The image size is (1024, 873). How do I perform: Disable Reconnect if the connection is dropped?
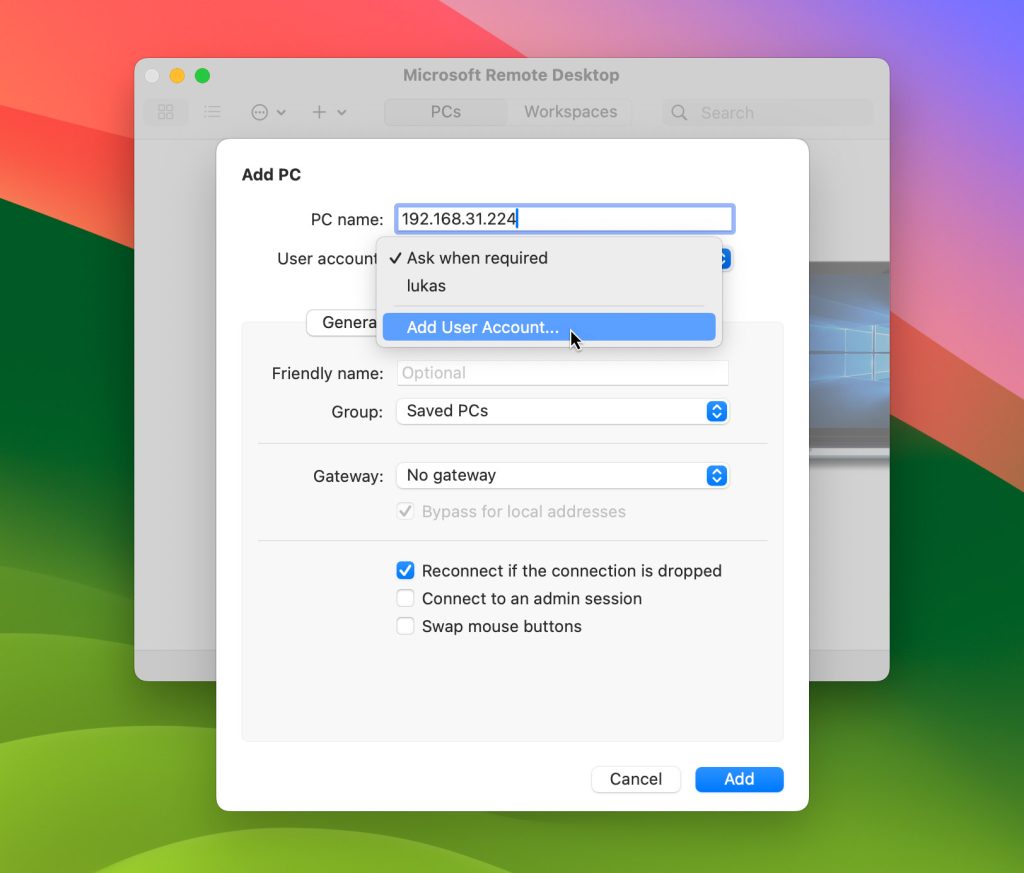point(405,570)
